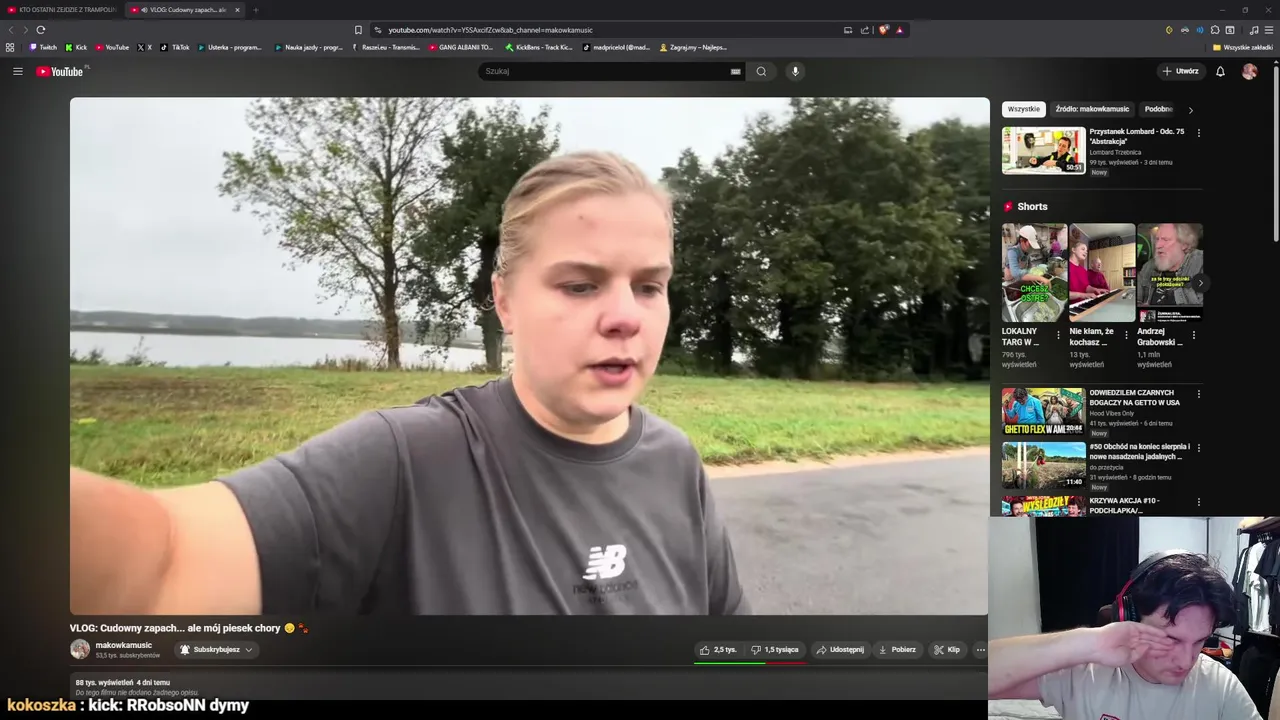Close the VLOG: Cudowny zapach tab
Viewport: 1280px width, 720px height.
pos(237,10)
